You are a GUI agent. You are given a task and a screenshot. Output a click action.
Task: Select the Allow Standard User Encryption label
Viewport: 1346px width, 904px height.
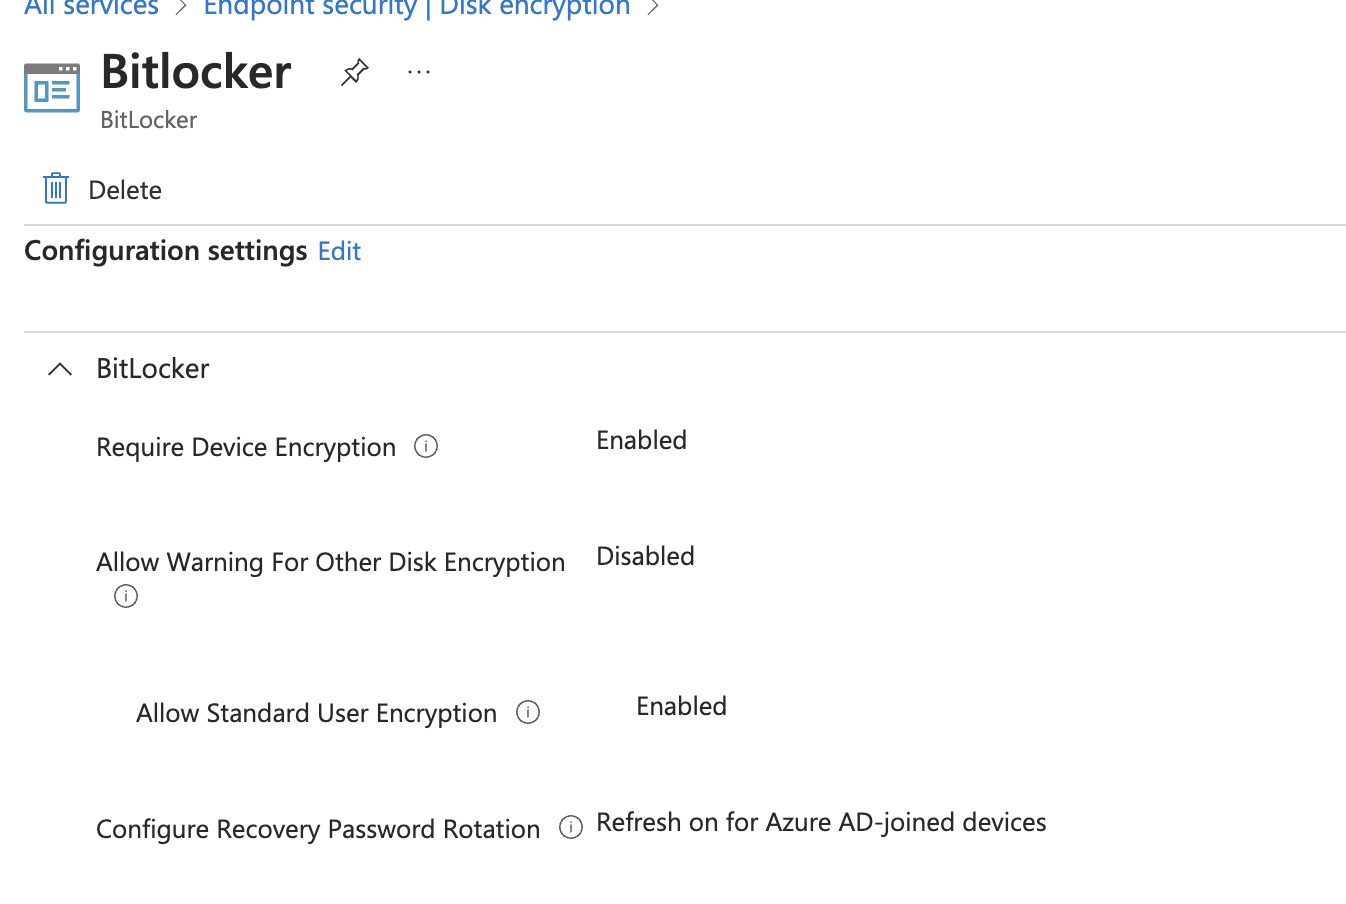pos(316,712)
